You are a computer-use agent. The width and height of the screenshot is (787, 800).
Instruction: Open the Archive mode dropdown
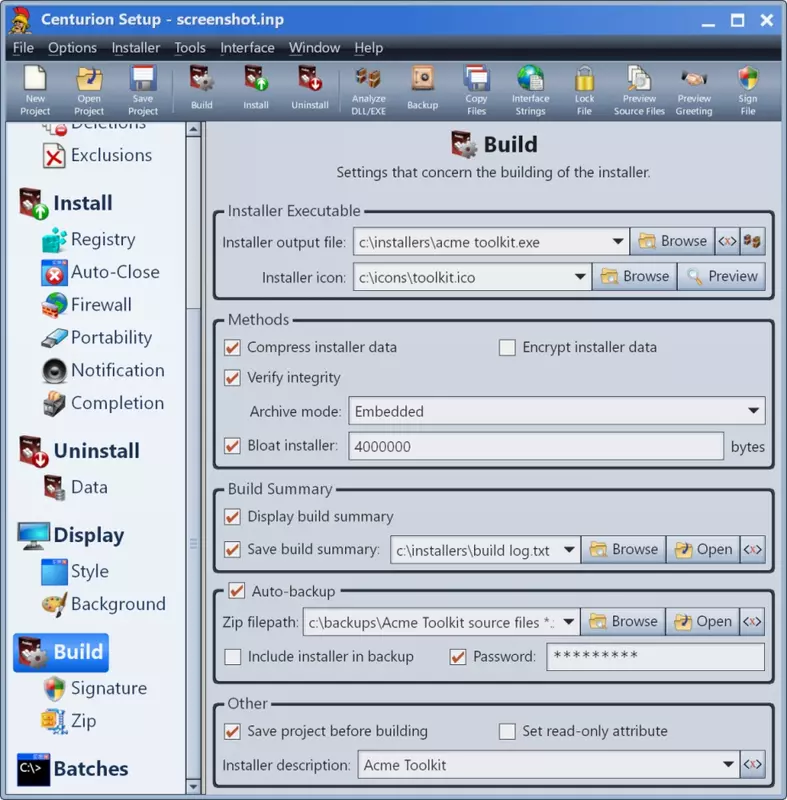pos(753,411)
